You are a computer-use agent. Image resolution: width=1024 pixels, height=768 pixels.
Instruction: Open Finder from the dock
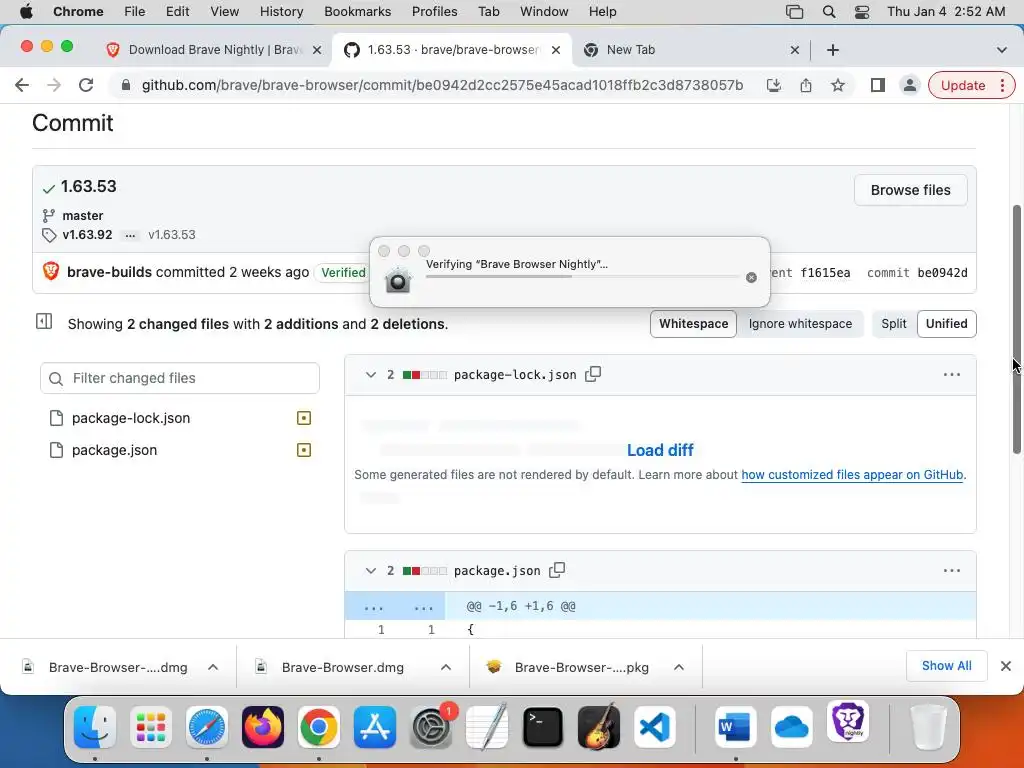point(95,727)
